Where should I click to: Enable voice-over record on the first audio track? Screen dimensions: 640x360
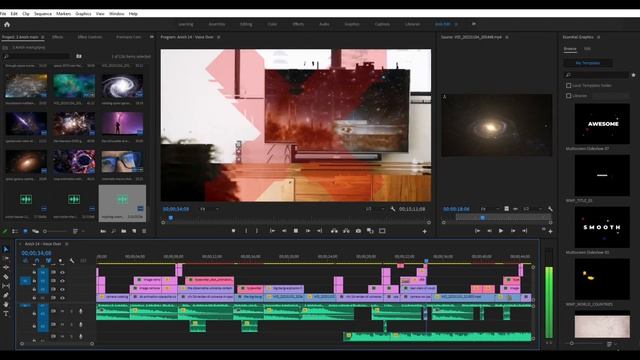pos(80,311)
